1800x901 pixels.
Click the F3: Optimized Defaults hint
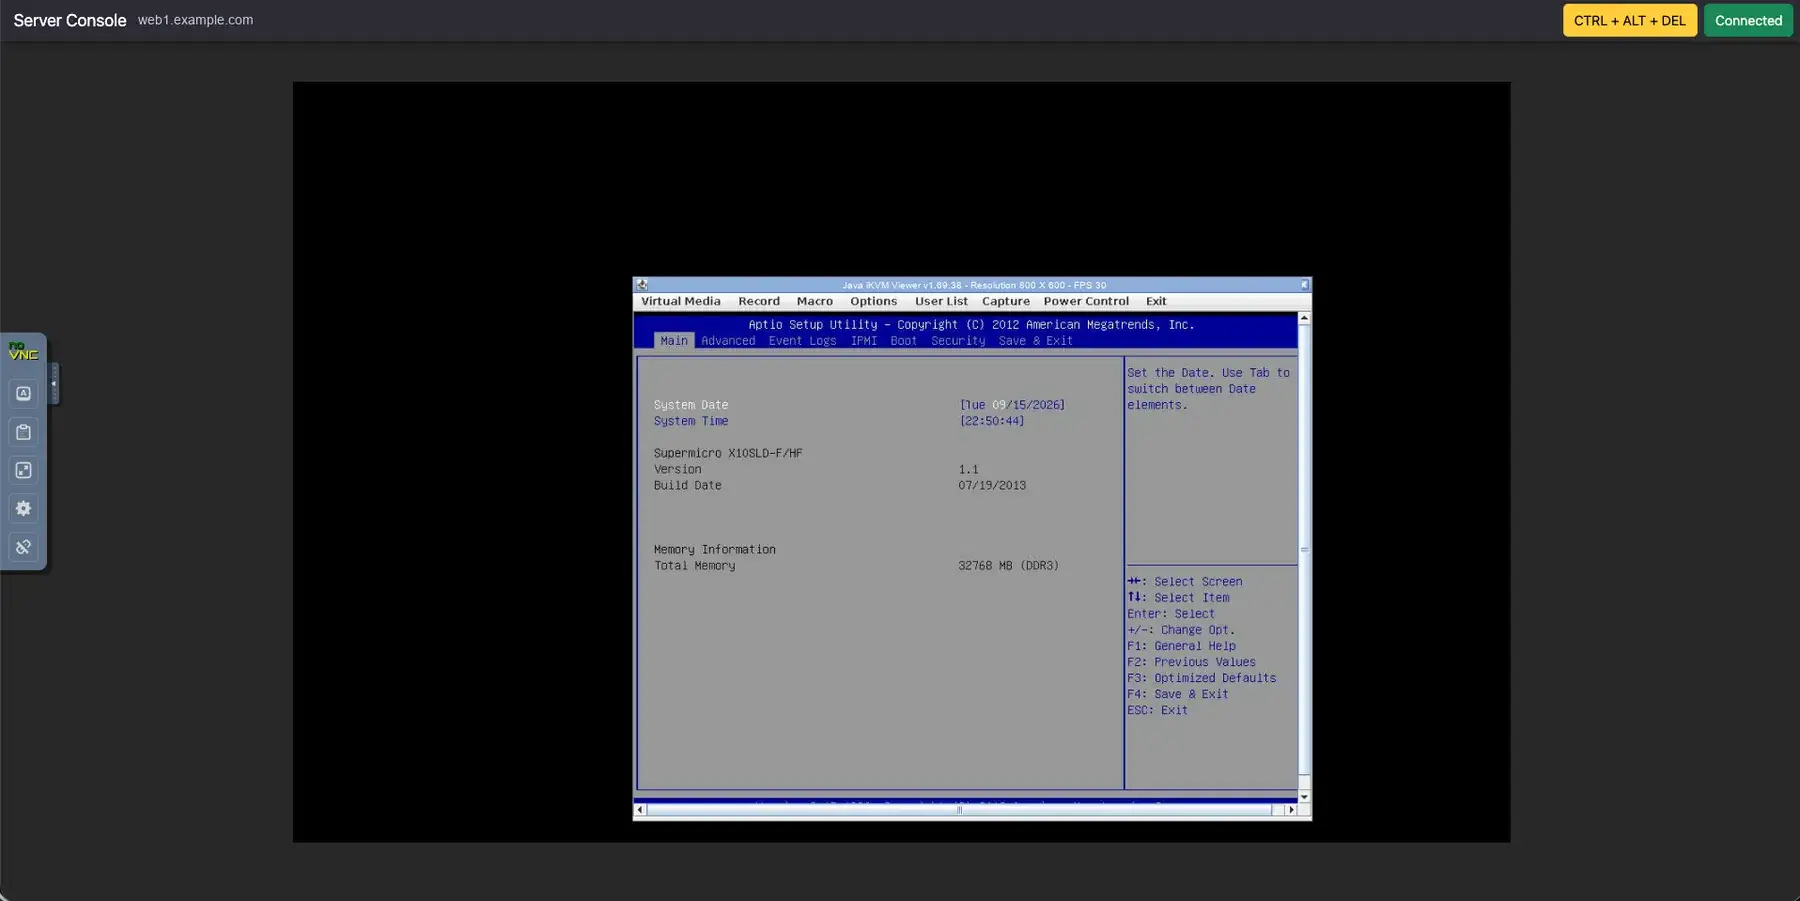(1202, 678)
